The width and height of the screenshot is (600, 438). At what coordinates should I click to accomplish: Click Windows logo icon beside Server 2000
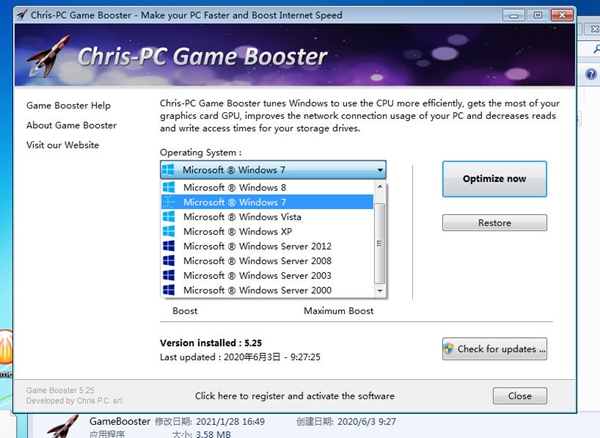pyautogui.click(x=169, y=290)
